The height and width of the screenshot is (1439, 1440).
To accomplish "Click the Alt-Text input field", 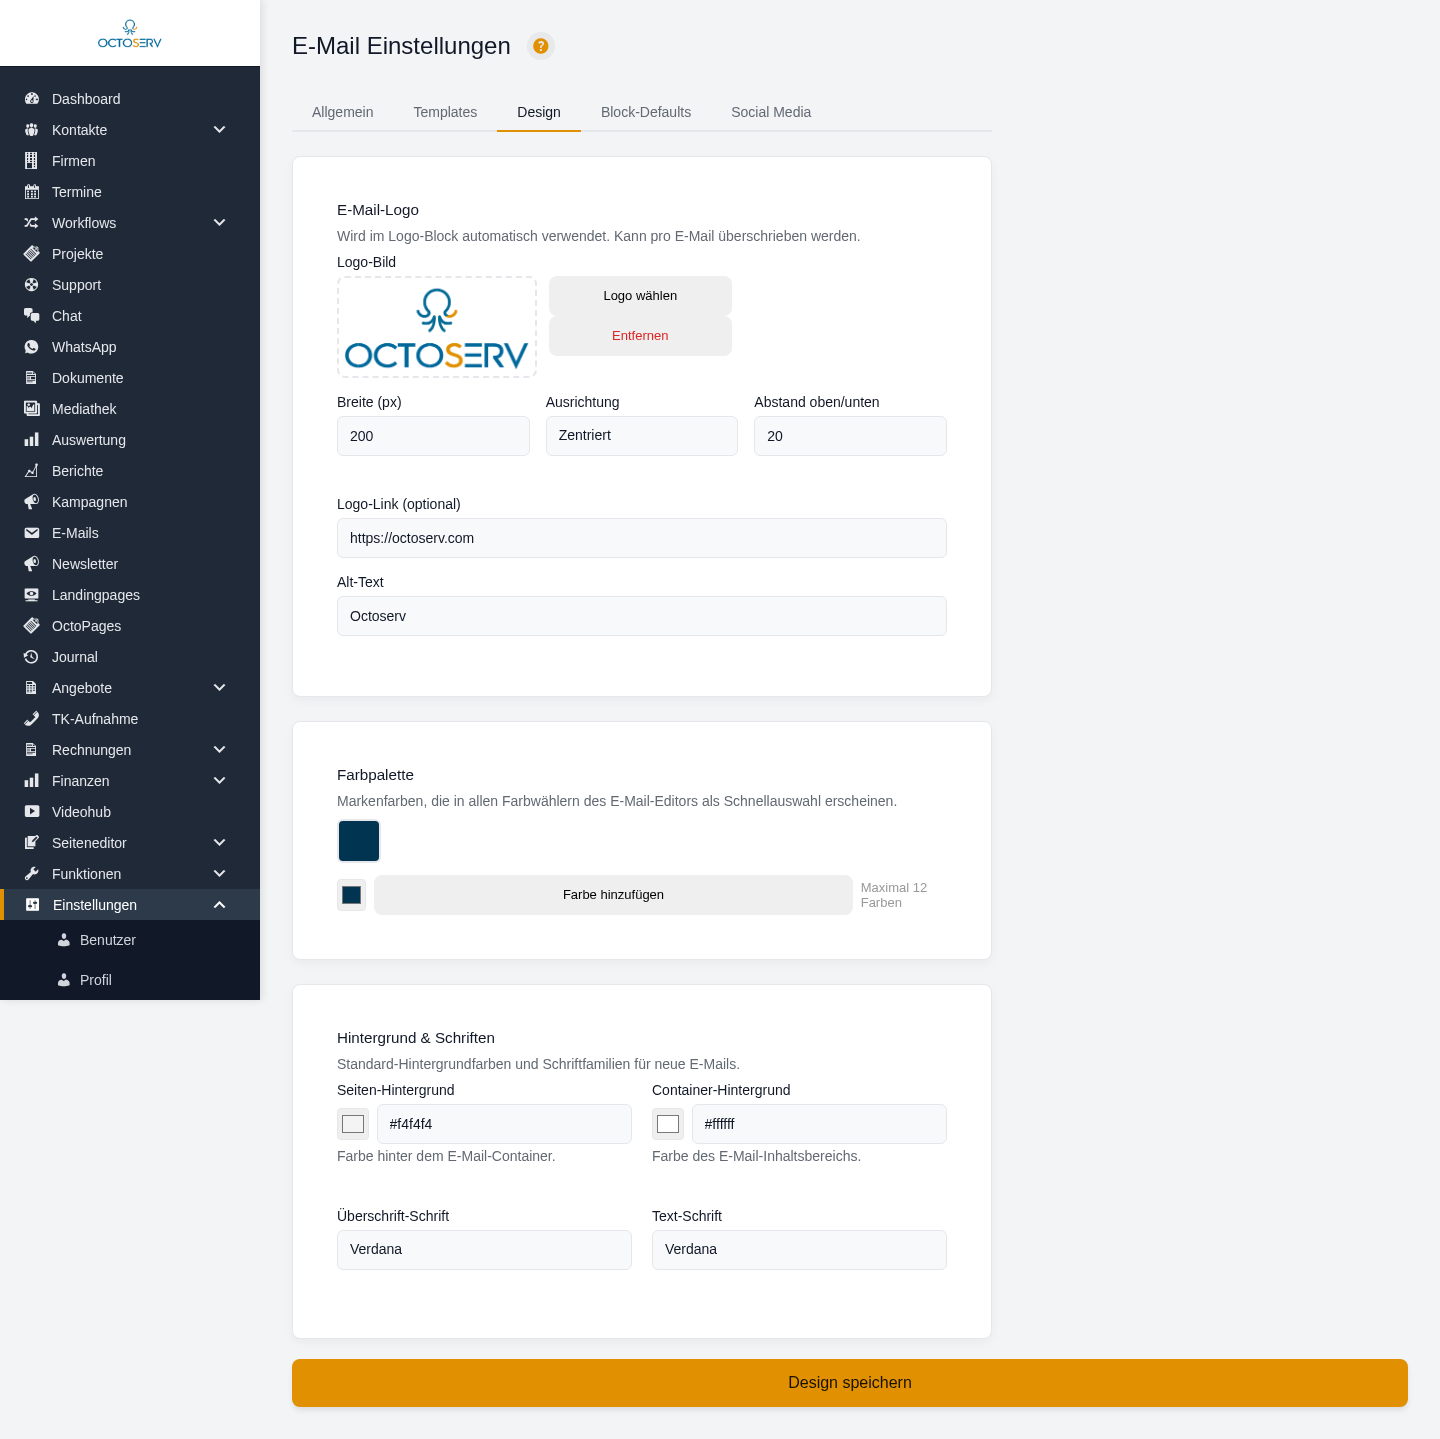I will pos(642,616).
